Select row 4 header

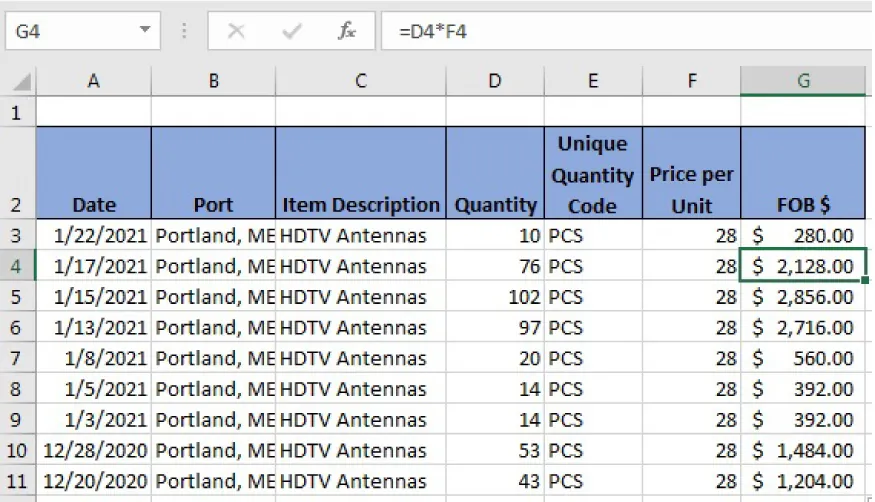click(17, 266)
